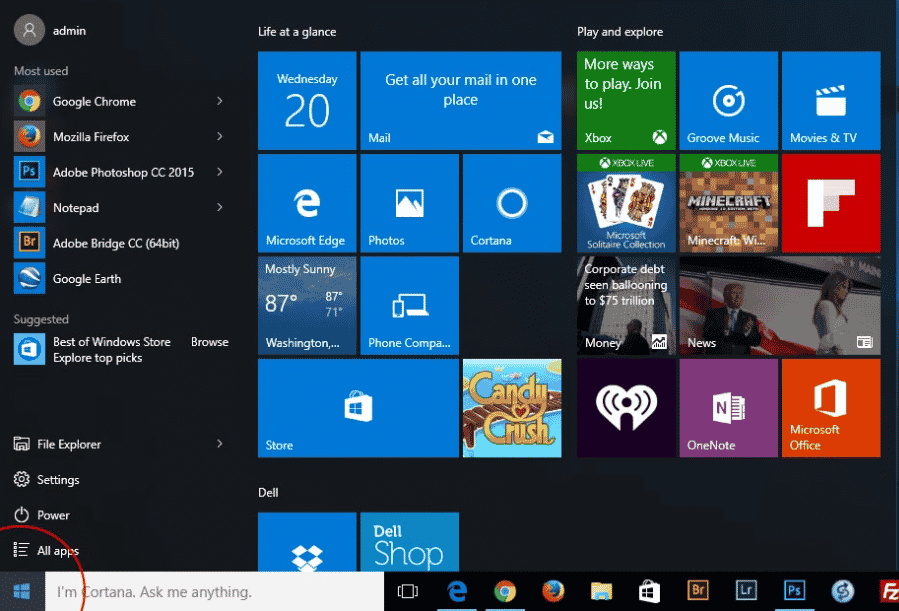Open Edge from the taskbar
The width and height of the screenshot is (899, 611).
point(457,592)
